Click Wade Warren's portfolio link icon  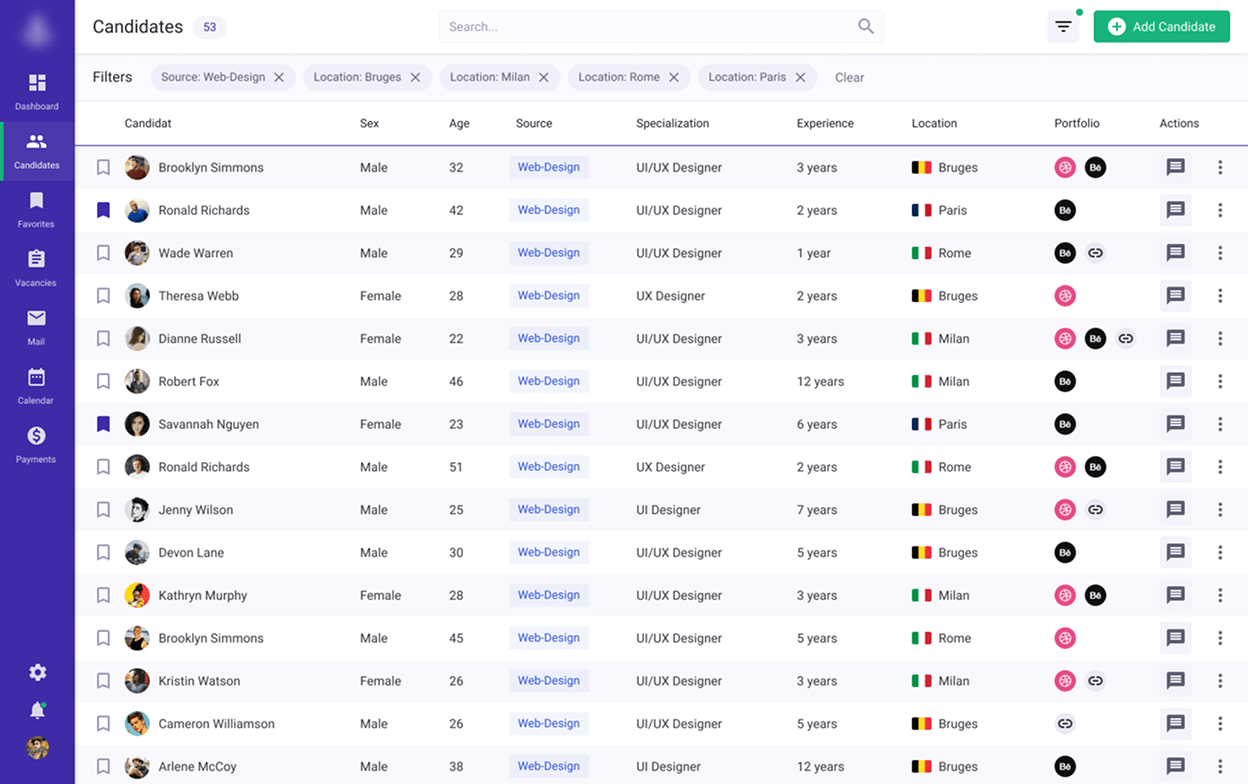click(x=1095, y=253)
